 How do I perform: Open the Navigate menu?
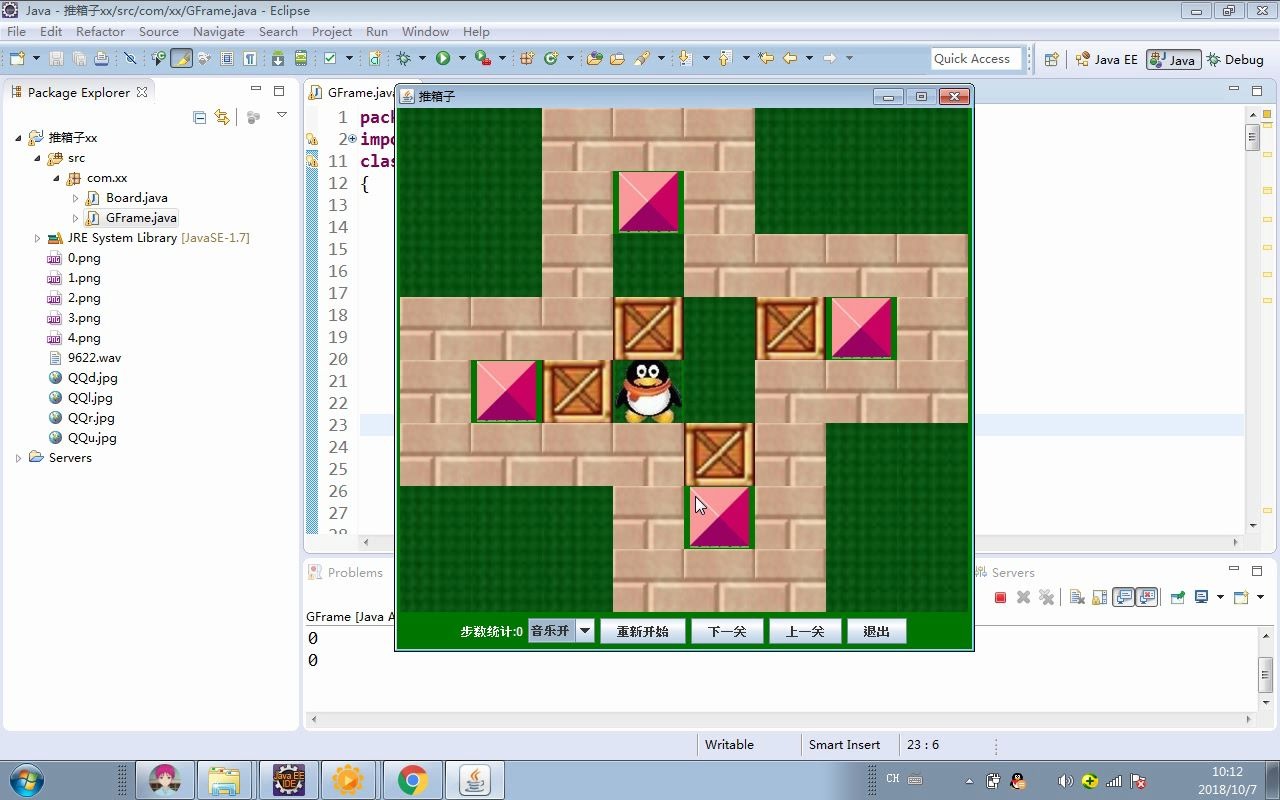[x=218, y=31]
